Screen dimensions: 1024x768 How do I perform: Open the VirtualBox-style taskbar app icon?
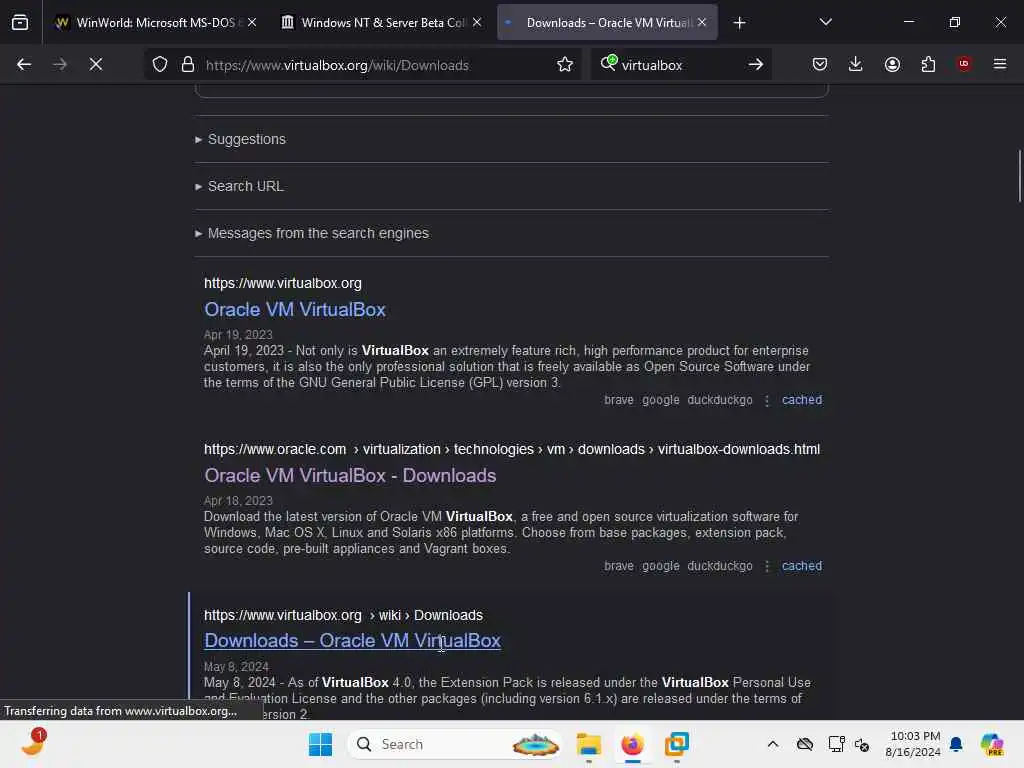coord(677,744)
